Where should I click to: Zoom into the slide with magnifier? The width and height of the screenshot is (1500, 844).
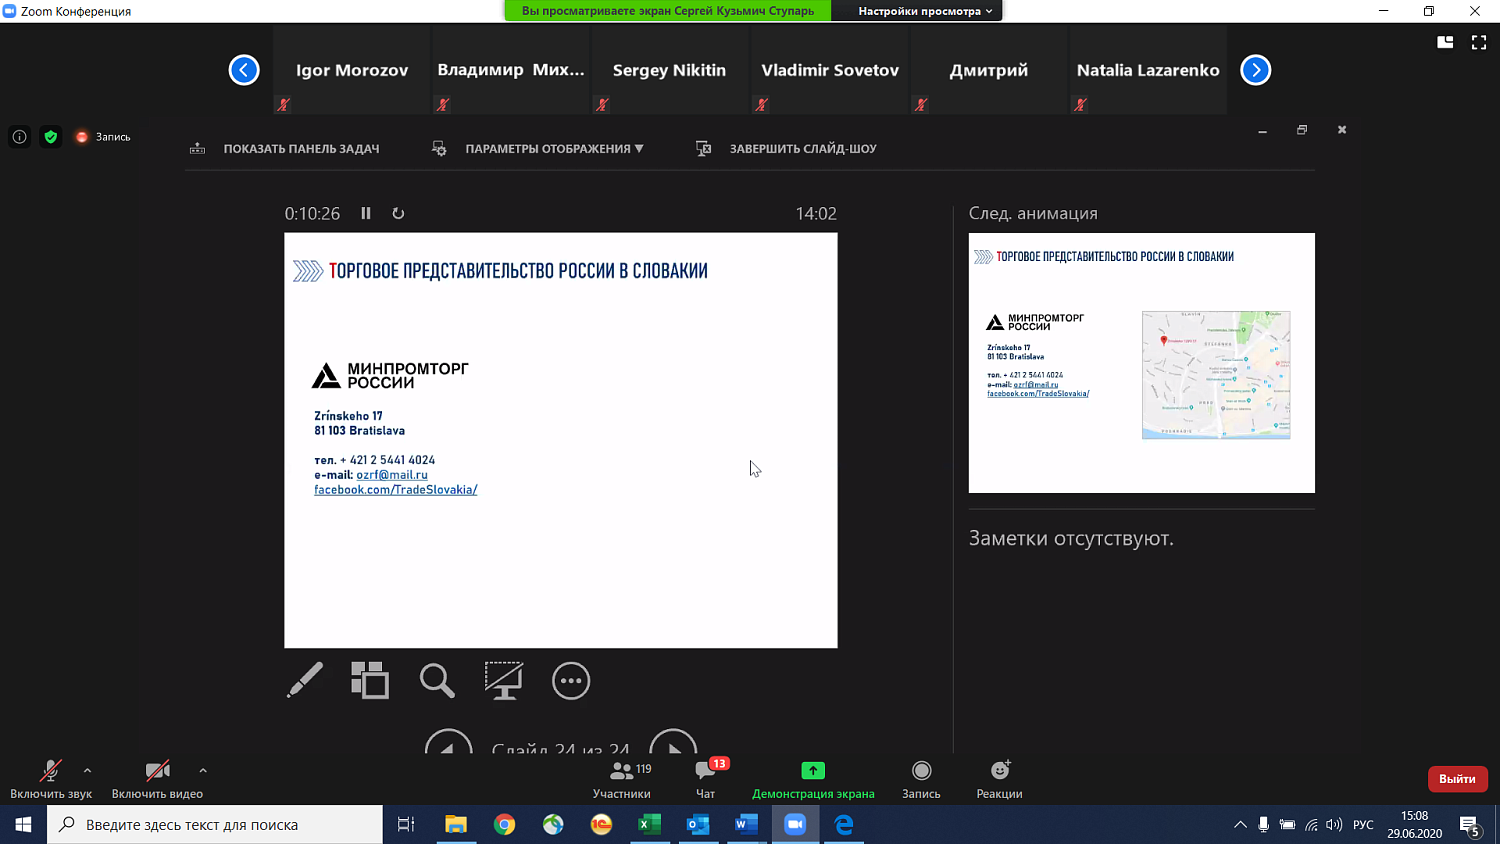pos(437,681)
